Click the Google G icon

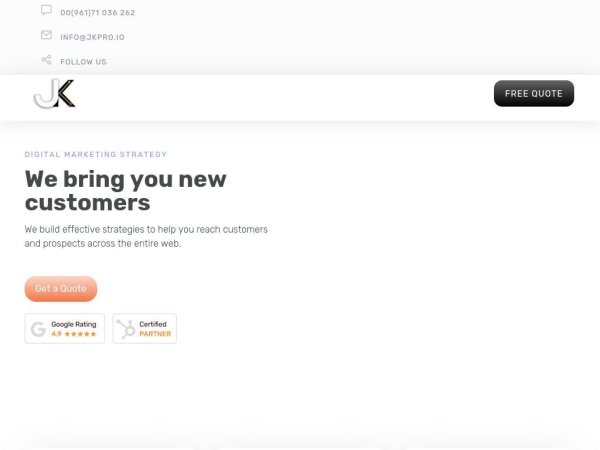pyautogui.click(x=38, y=329)
